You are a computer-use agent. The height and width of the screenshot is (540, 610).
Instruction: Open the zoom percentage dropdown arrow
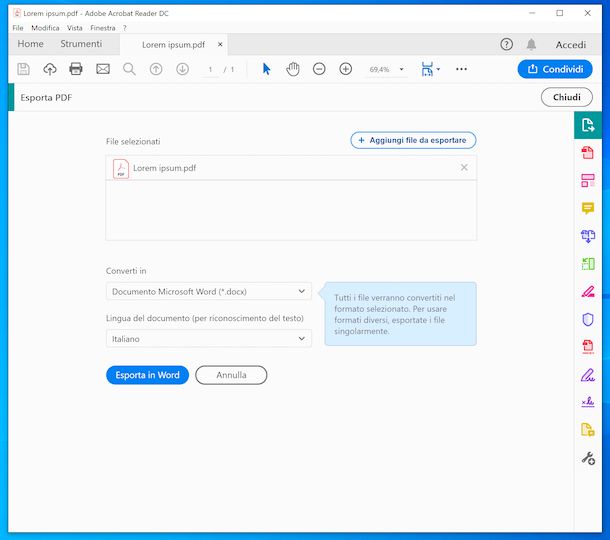coord(401,69)
